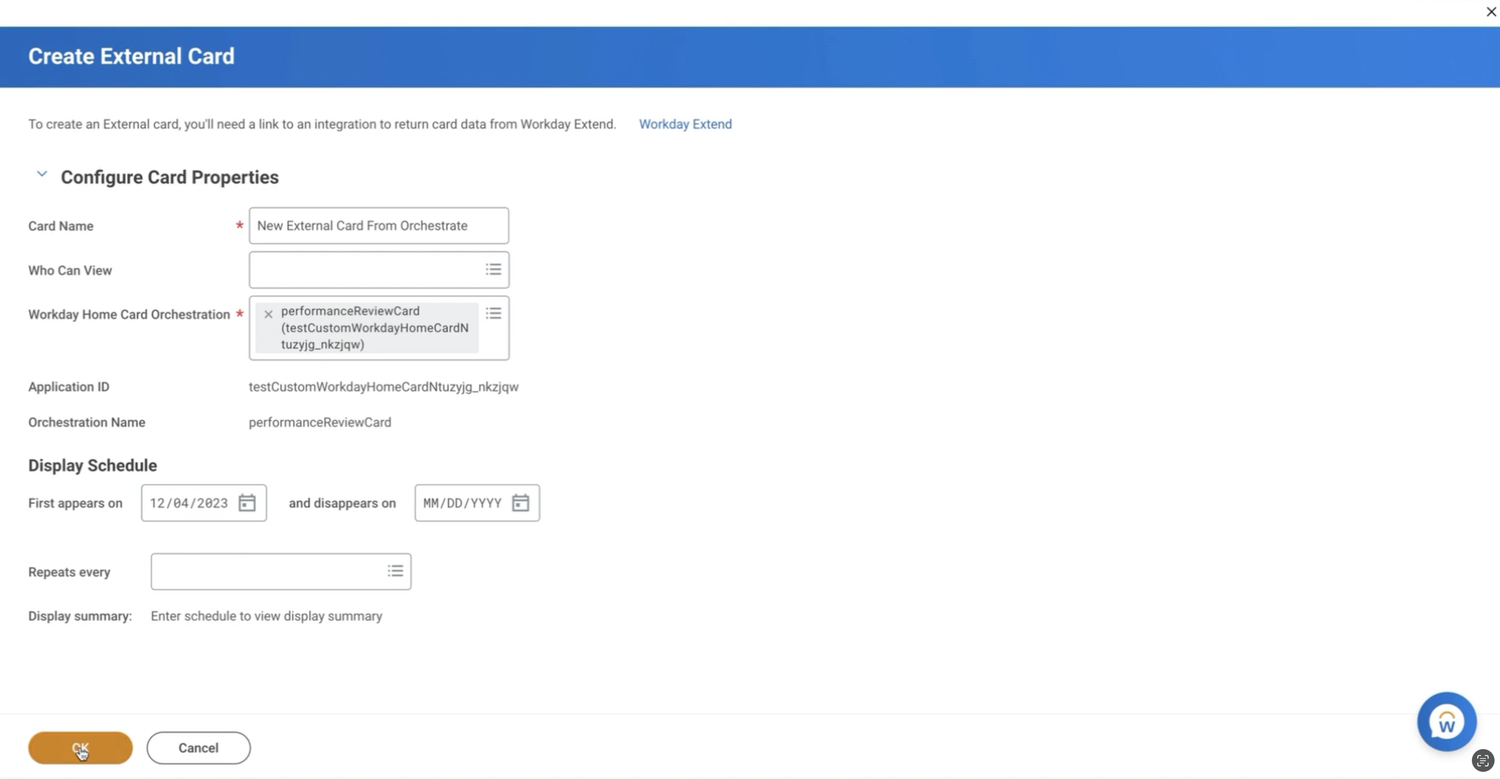Viewport: 1500px width, 779px height.
Task: Open the calendar picker for disappears on
Action: tap(519, 503)
